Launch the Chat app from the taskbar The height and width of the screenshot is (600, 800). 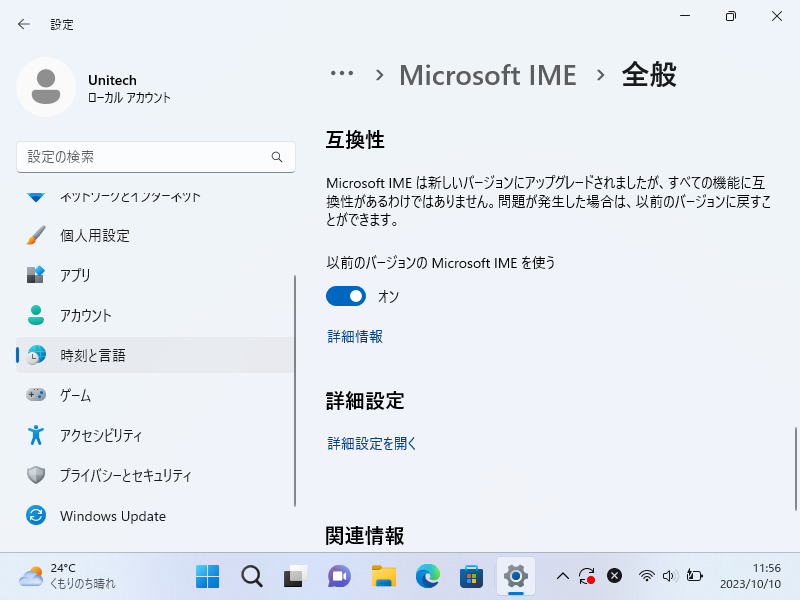pyautogui.click(x=339, y=577)
